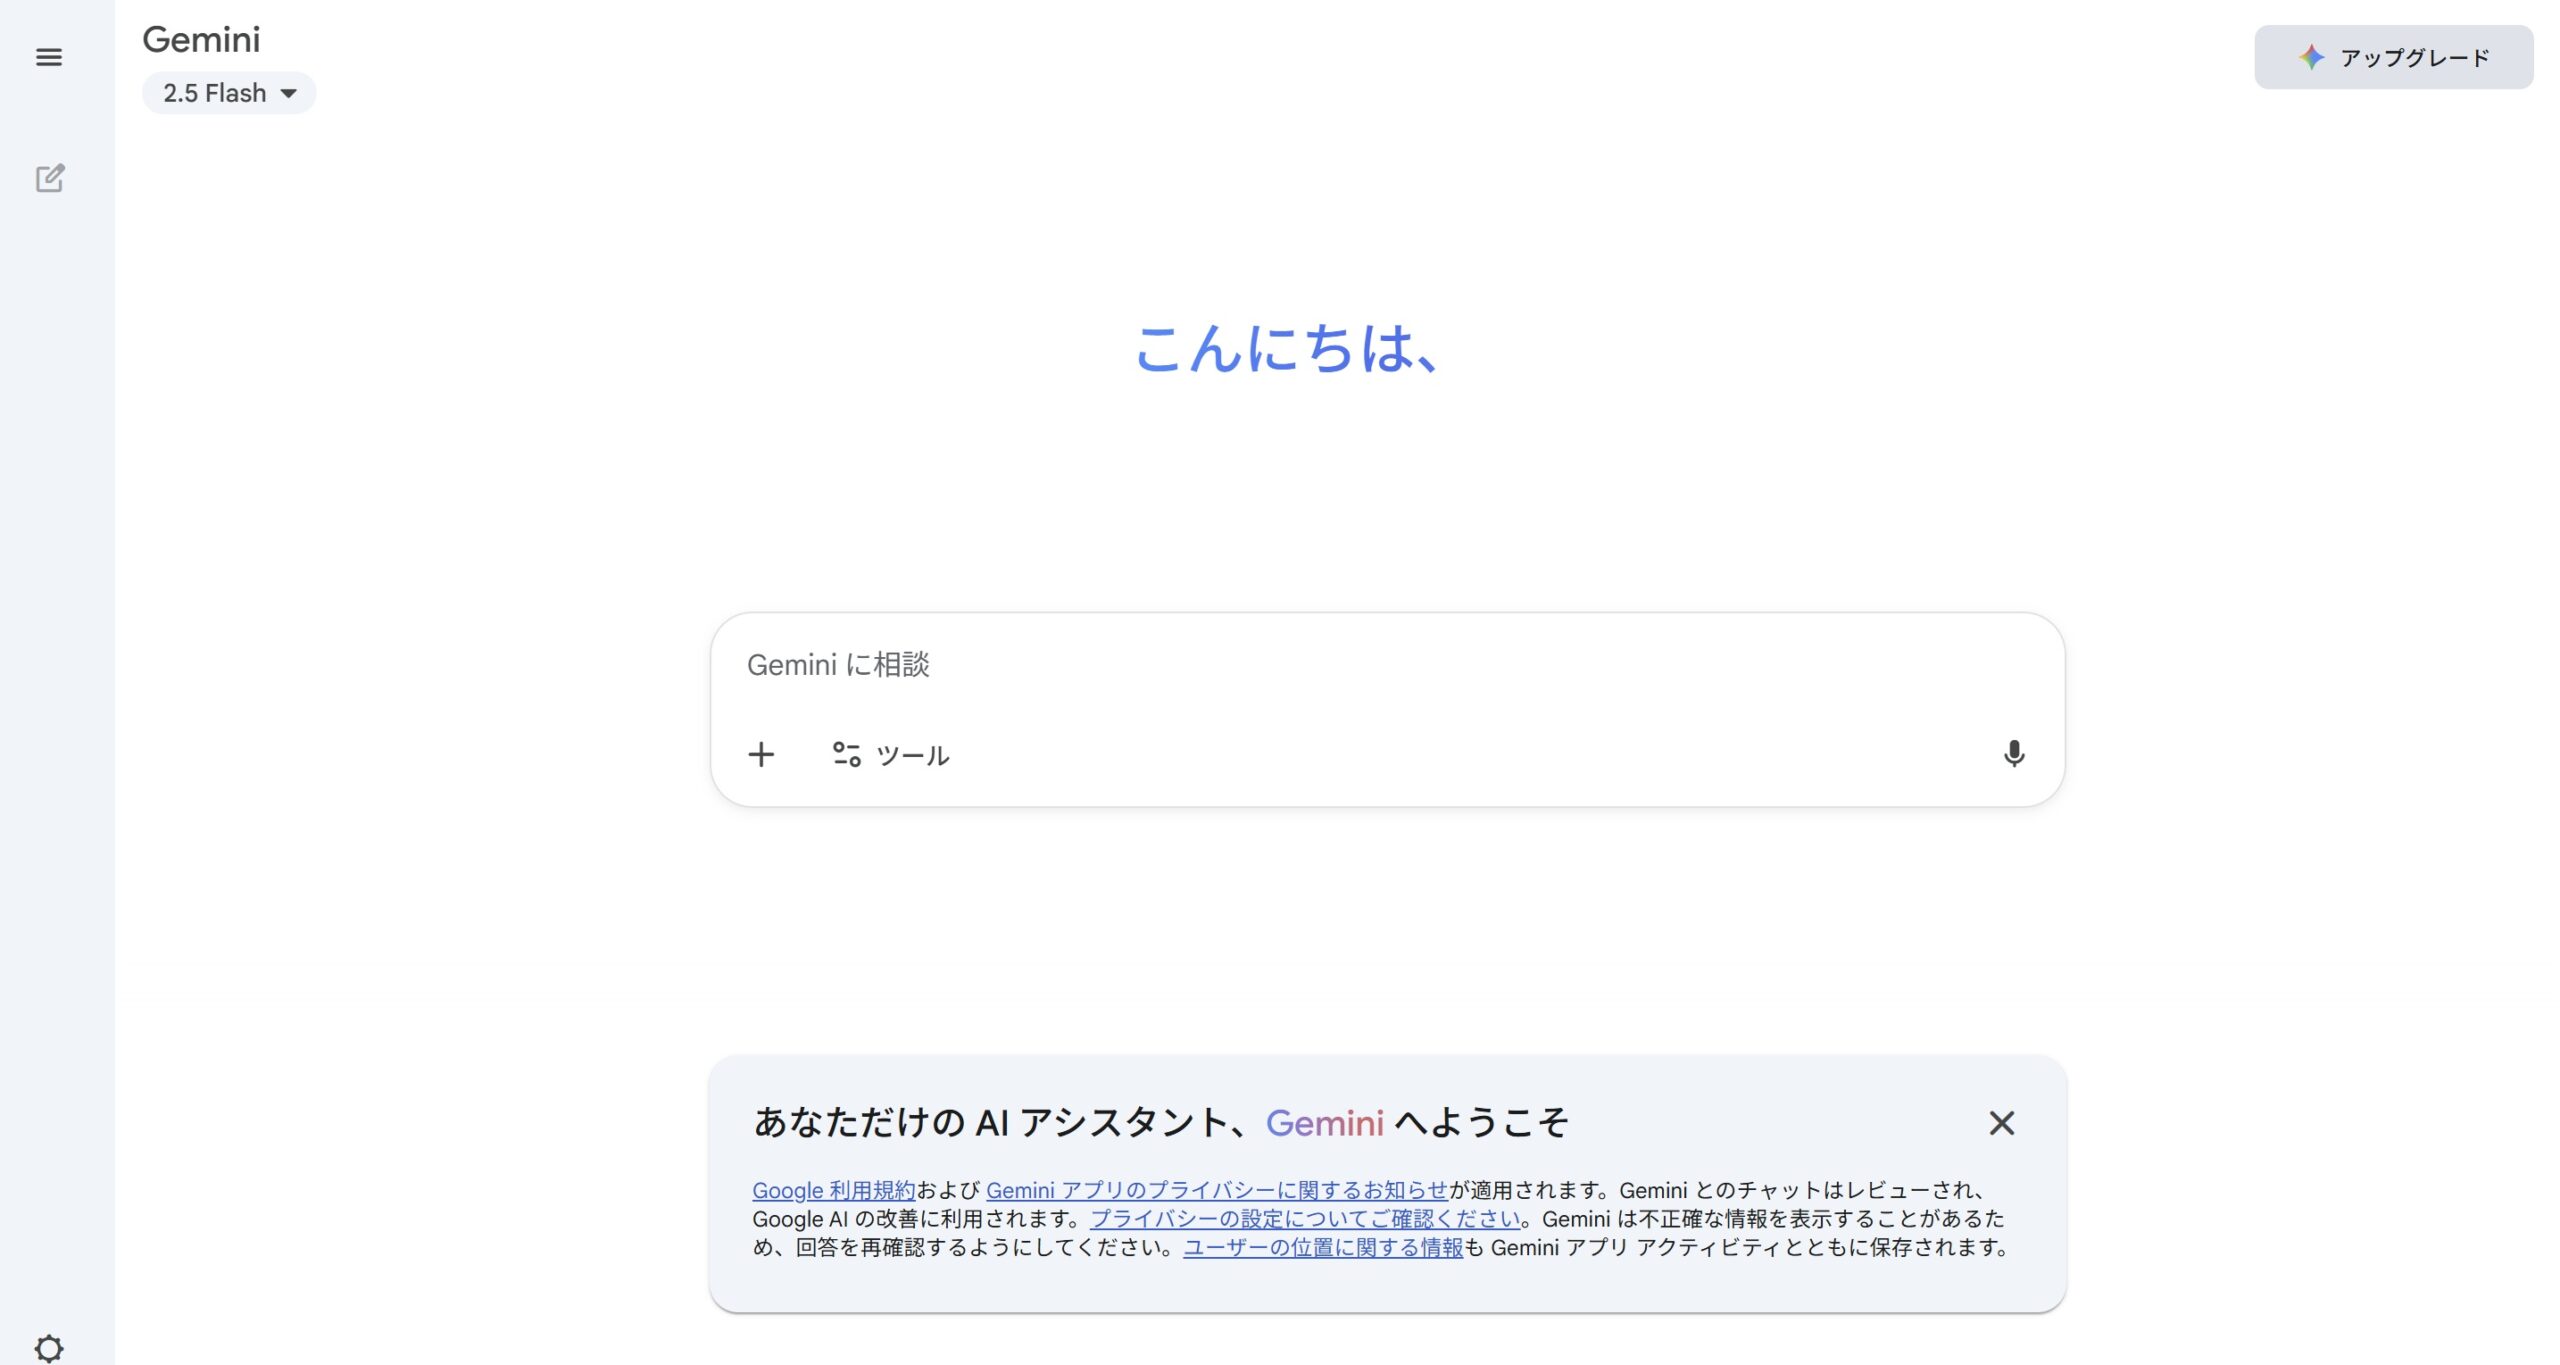Dismiss the Gemini welcome banner
Viewport: 2560px width, 1365px height.
pyautogui.click(x=2001, y=1123)
